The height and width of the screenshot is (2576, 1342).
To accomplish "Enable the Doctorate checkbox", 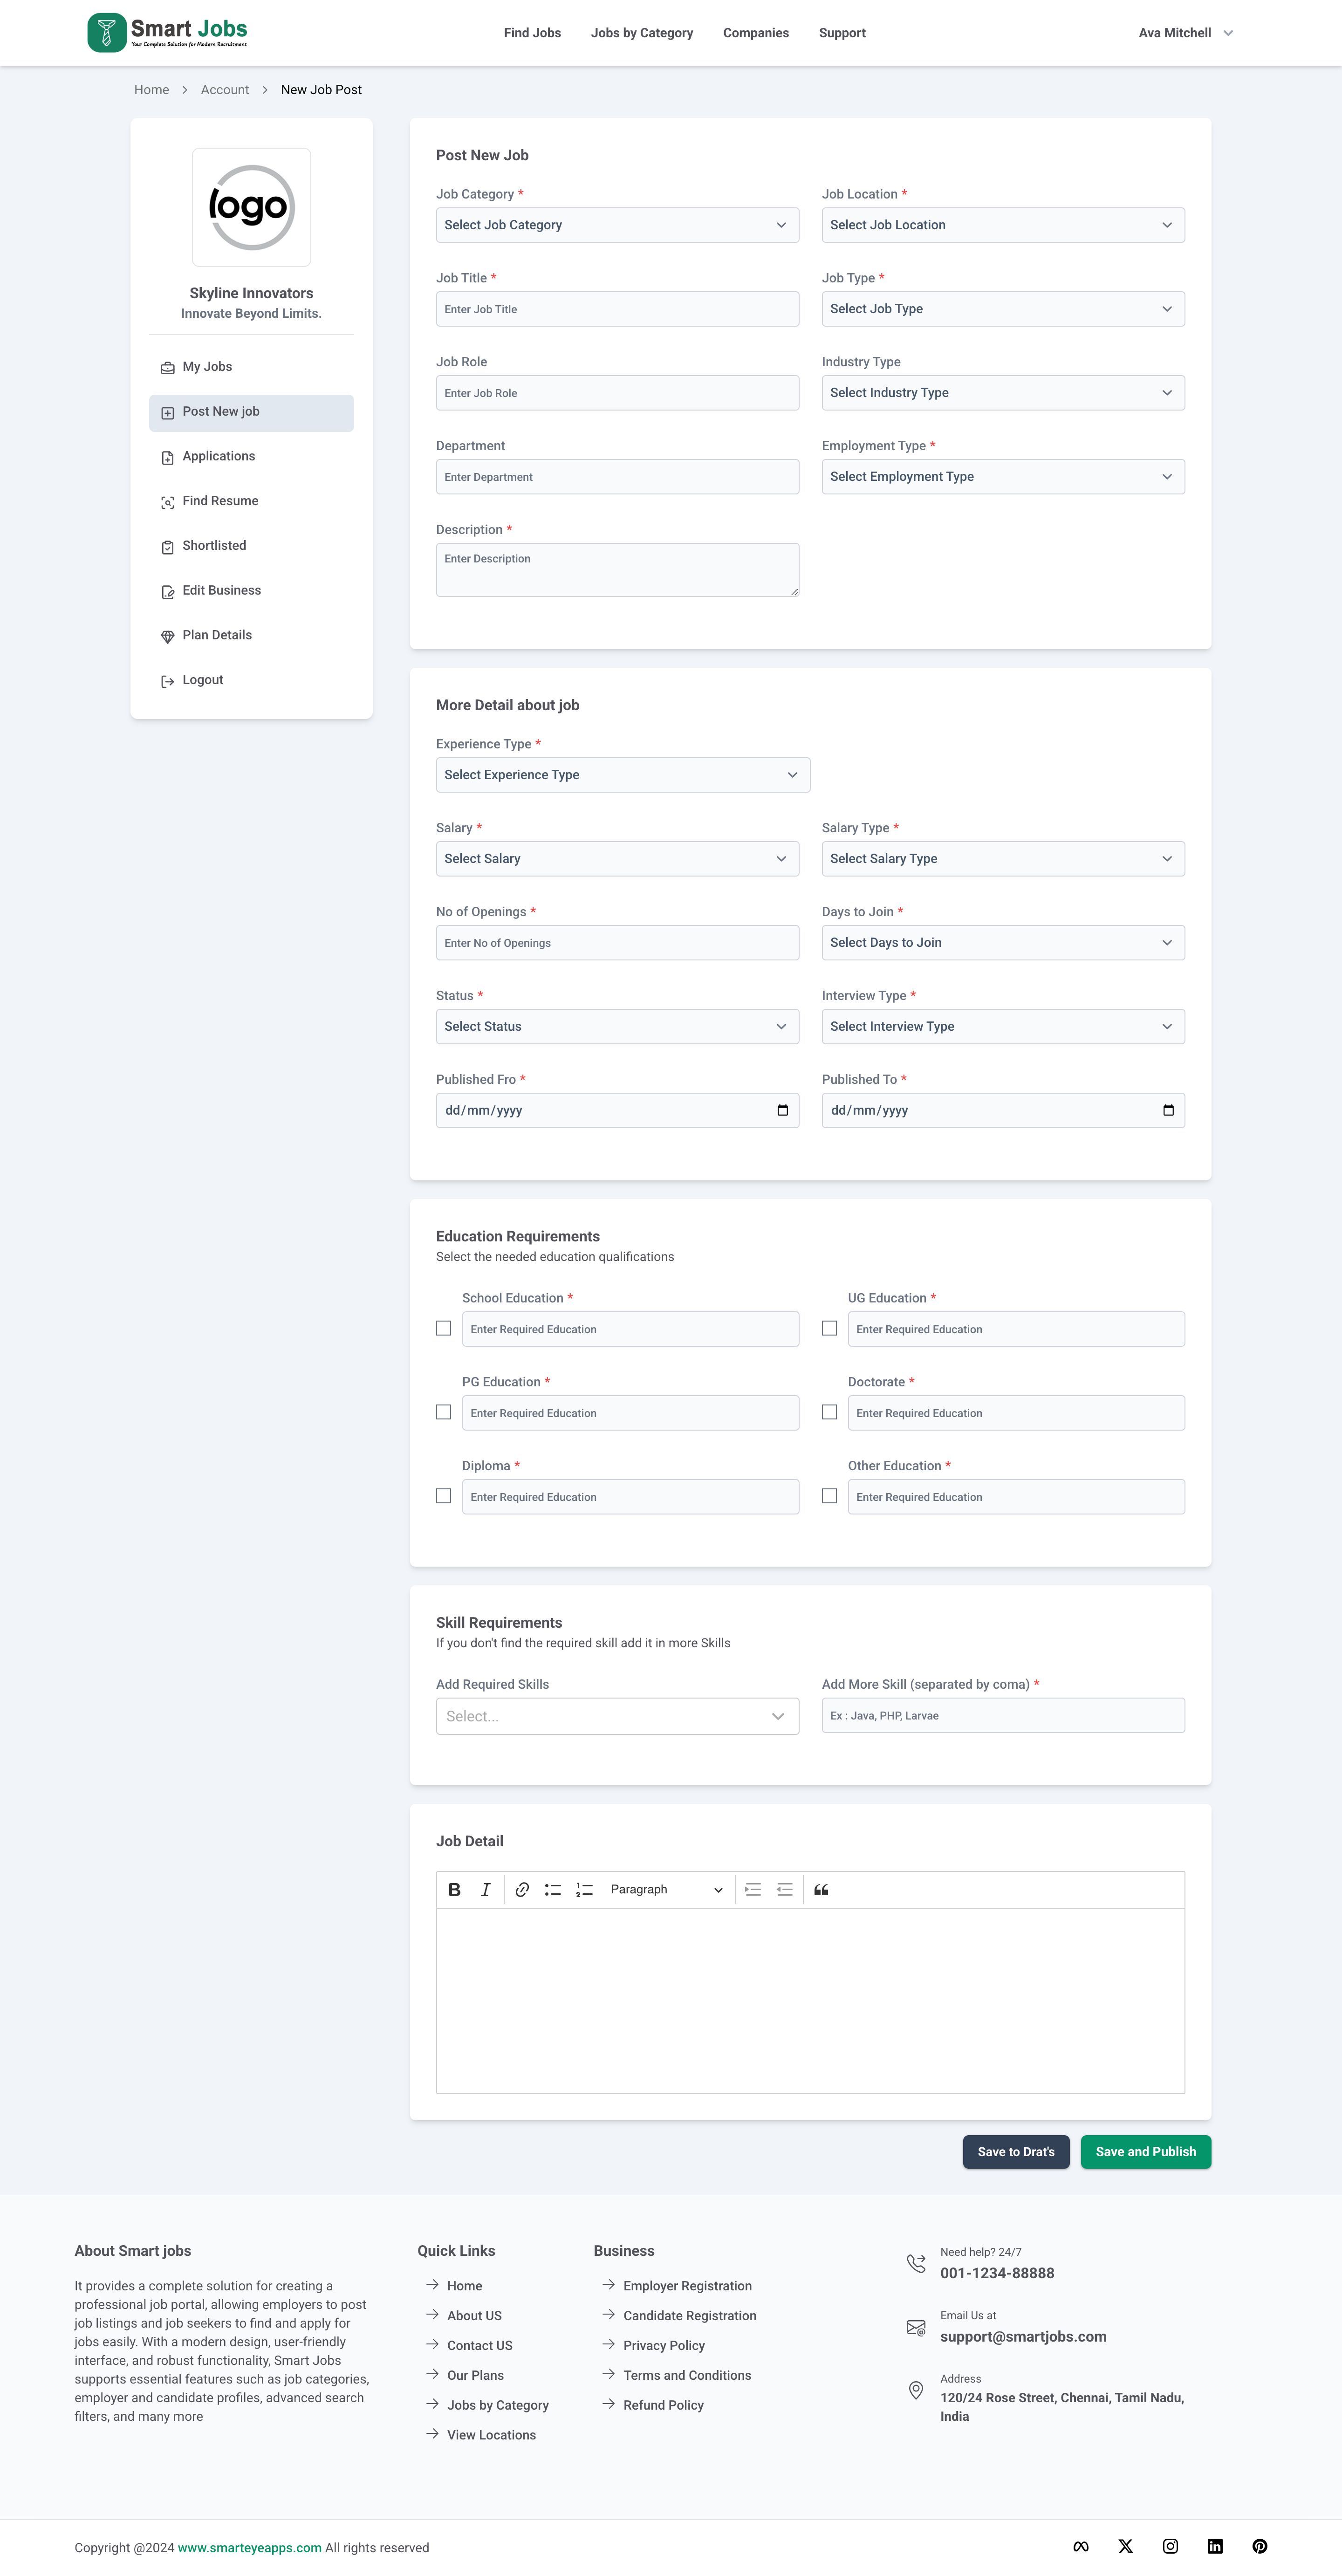I will (x=829, y=1412).
